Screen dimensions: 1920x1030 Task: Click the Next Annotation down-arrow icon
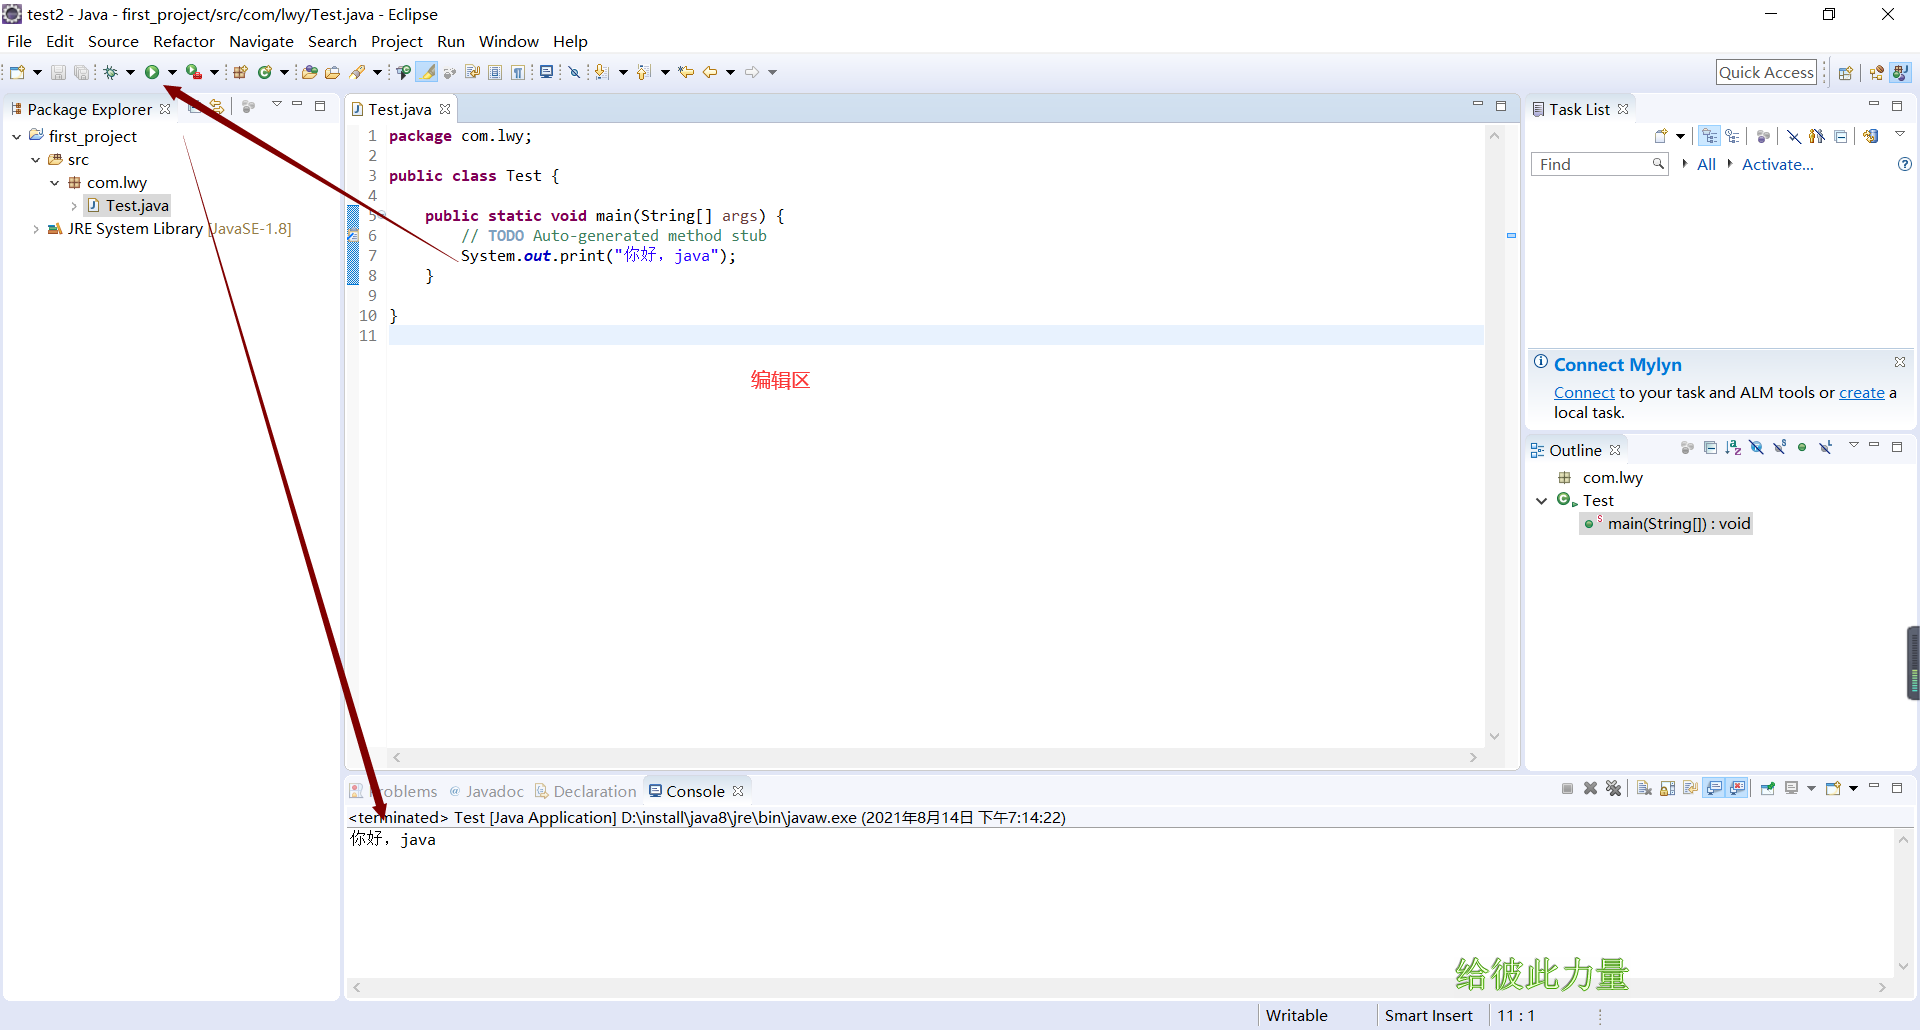coord(601,72)
